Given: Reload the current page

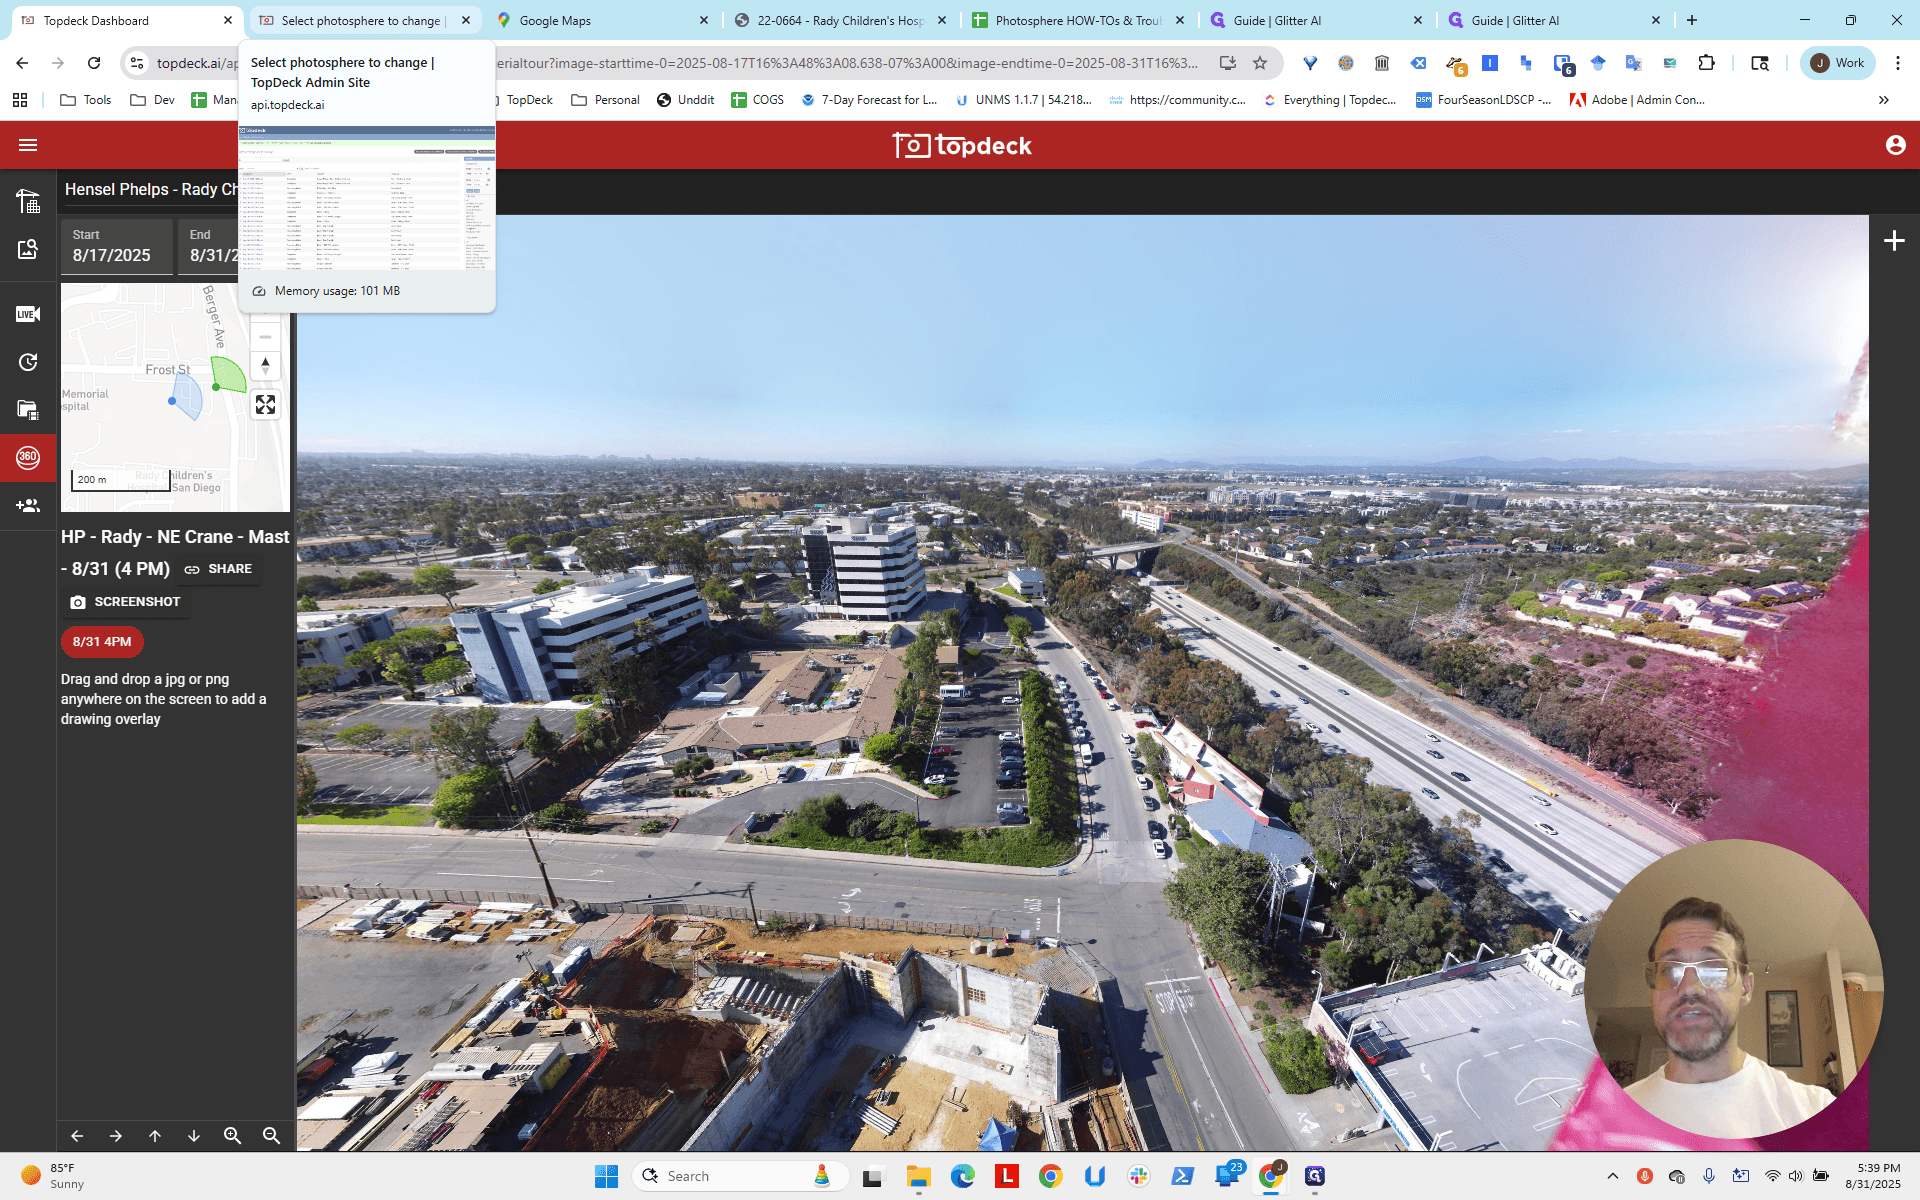Looking at the screenshot, I should [94, 63].
